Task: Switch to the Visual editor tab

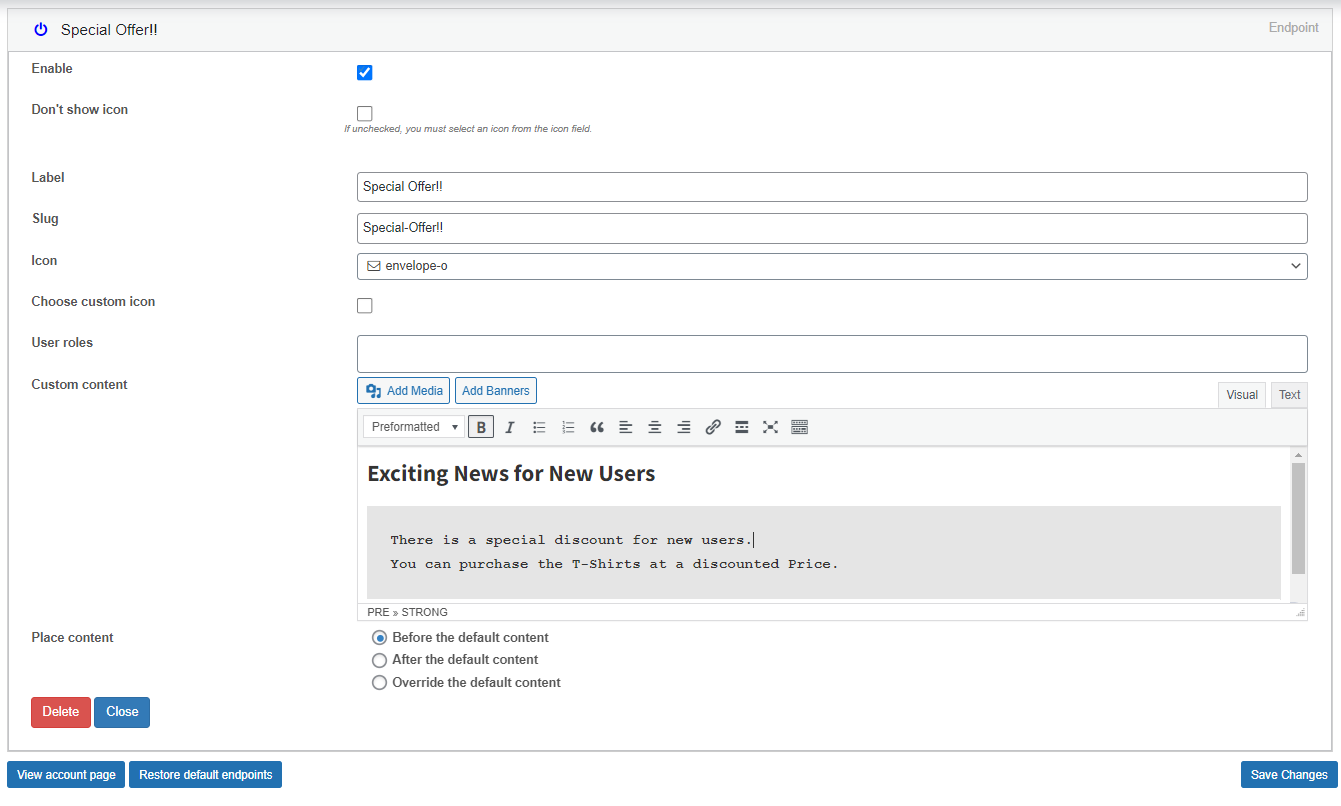Action: [1242, 394]
